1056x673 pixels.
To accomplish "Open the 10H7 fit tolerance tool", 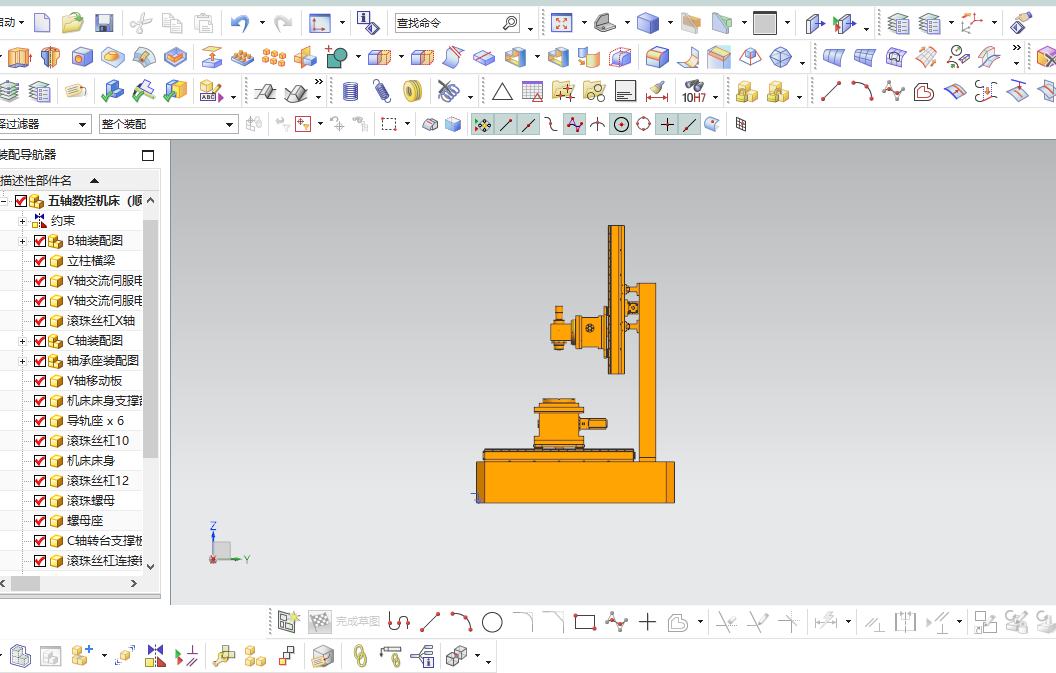I will pos(694,92).
